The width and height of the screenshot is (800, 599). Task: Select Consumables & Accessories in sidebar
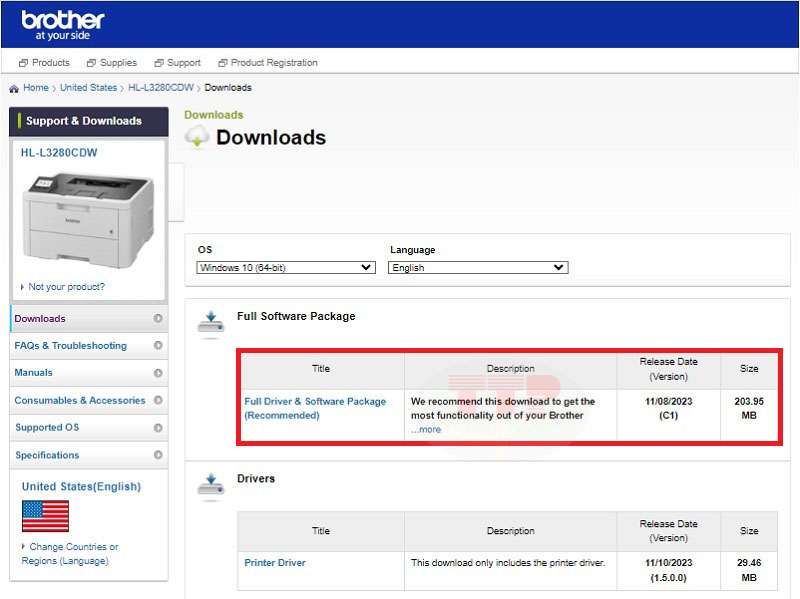coord(80,400)
